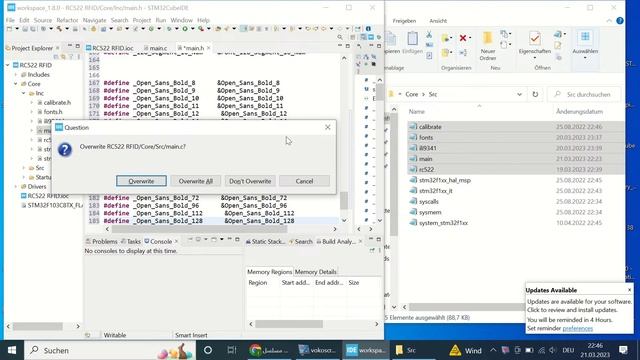The height and width of the screenshot is (360, 640).
Task: Sort files by Änderungsdatum column
Action: (x=579, y=111)
